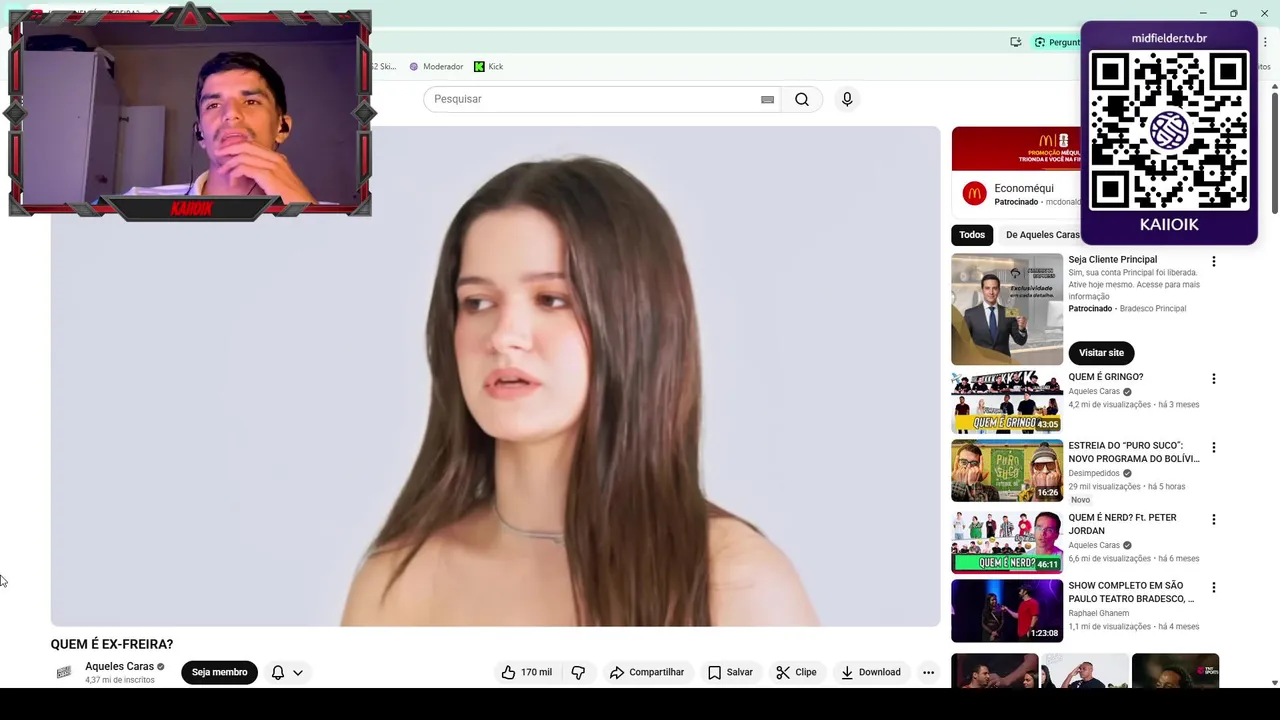Open Bradesco ad thumbnail
The image size is (1280, 720).
[x=1007, y=309]
